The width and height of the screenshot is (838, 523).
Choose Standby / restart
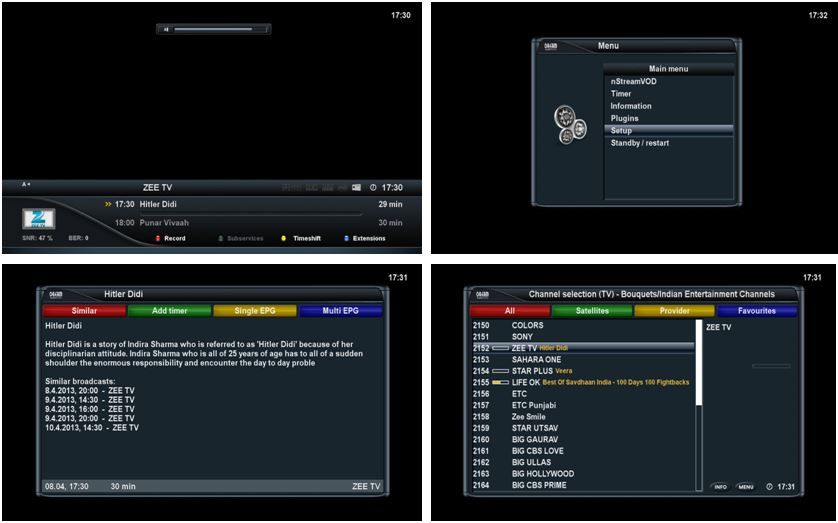coord(669,143)
